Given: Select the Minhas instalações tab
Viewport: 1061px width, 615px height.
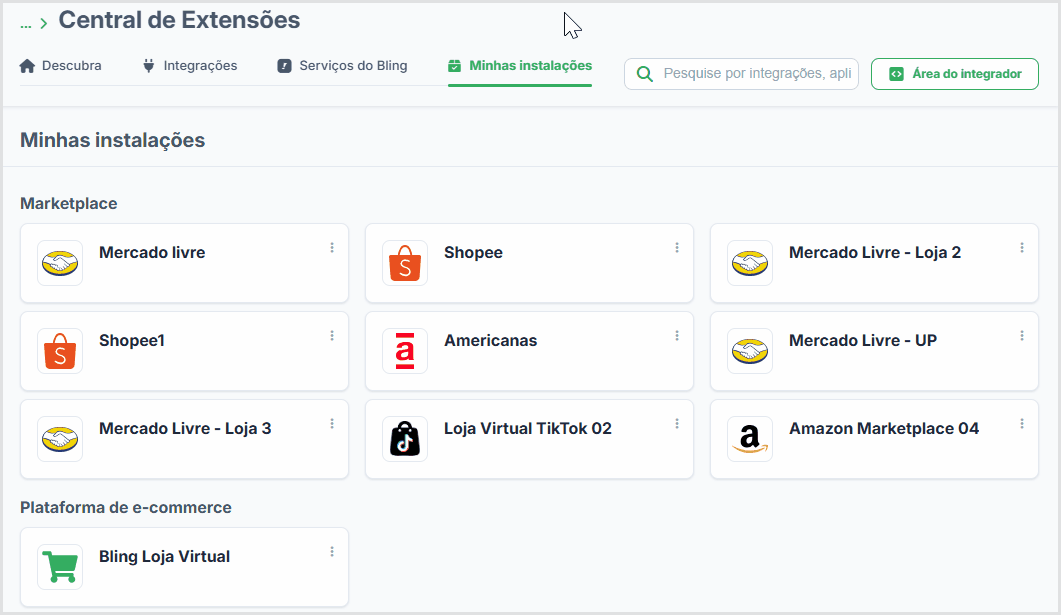Looking at the screenshot, I should pyautogui.click(x=520, y=66).
